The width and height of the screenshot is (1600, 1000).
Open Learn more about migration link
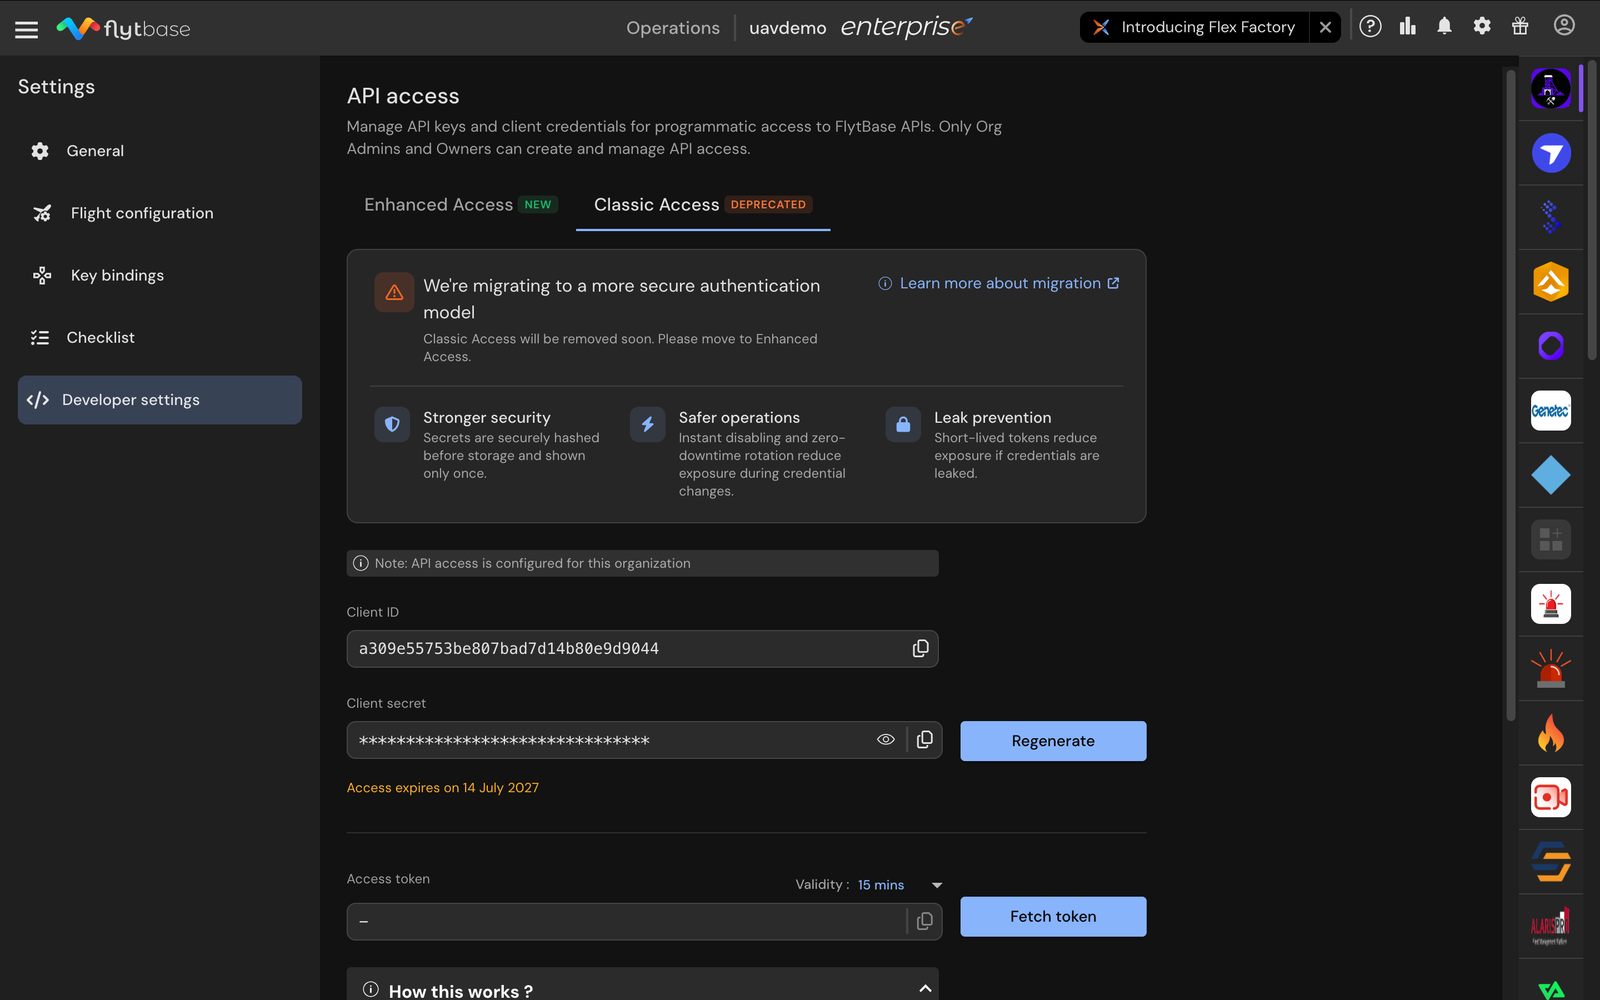999,284
